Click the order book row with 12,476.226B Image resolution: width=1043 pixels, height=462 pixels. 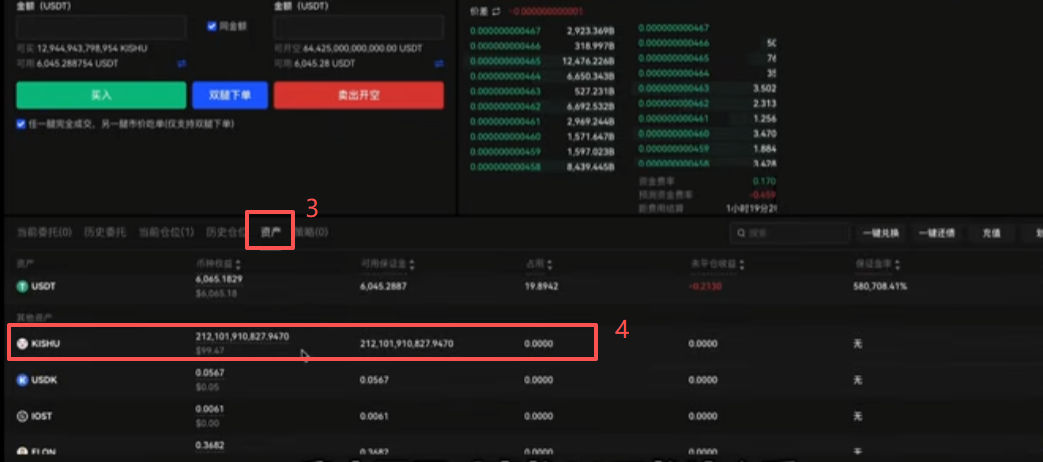(542, 61)
